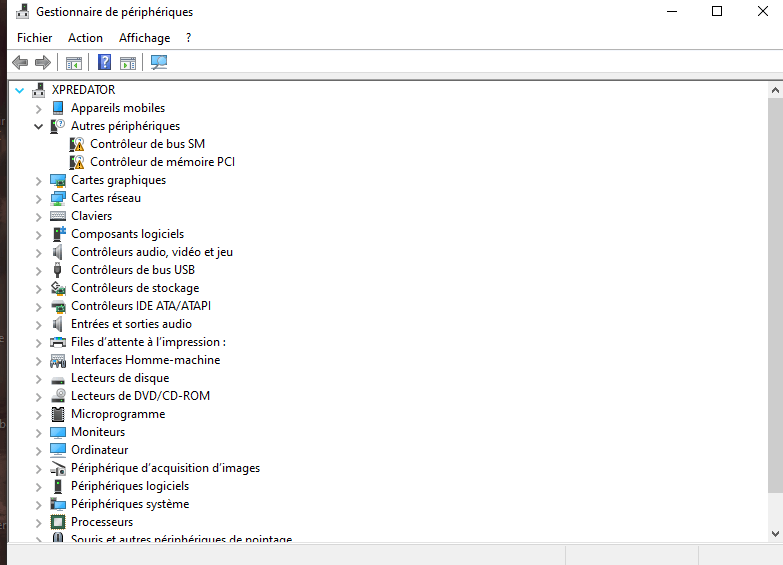This screenshot has width=783, height=565.
Task: Close the Gestionnaire de périphériques window
Action: point(763,11)
